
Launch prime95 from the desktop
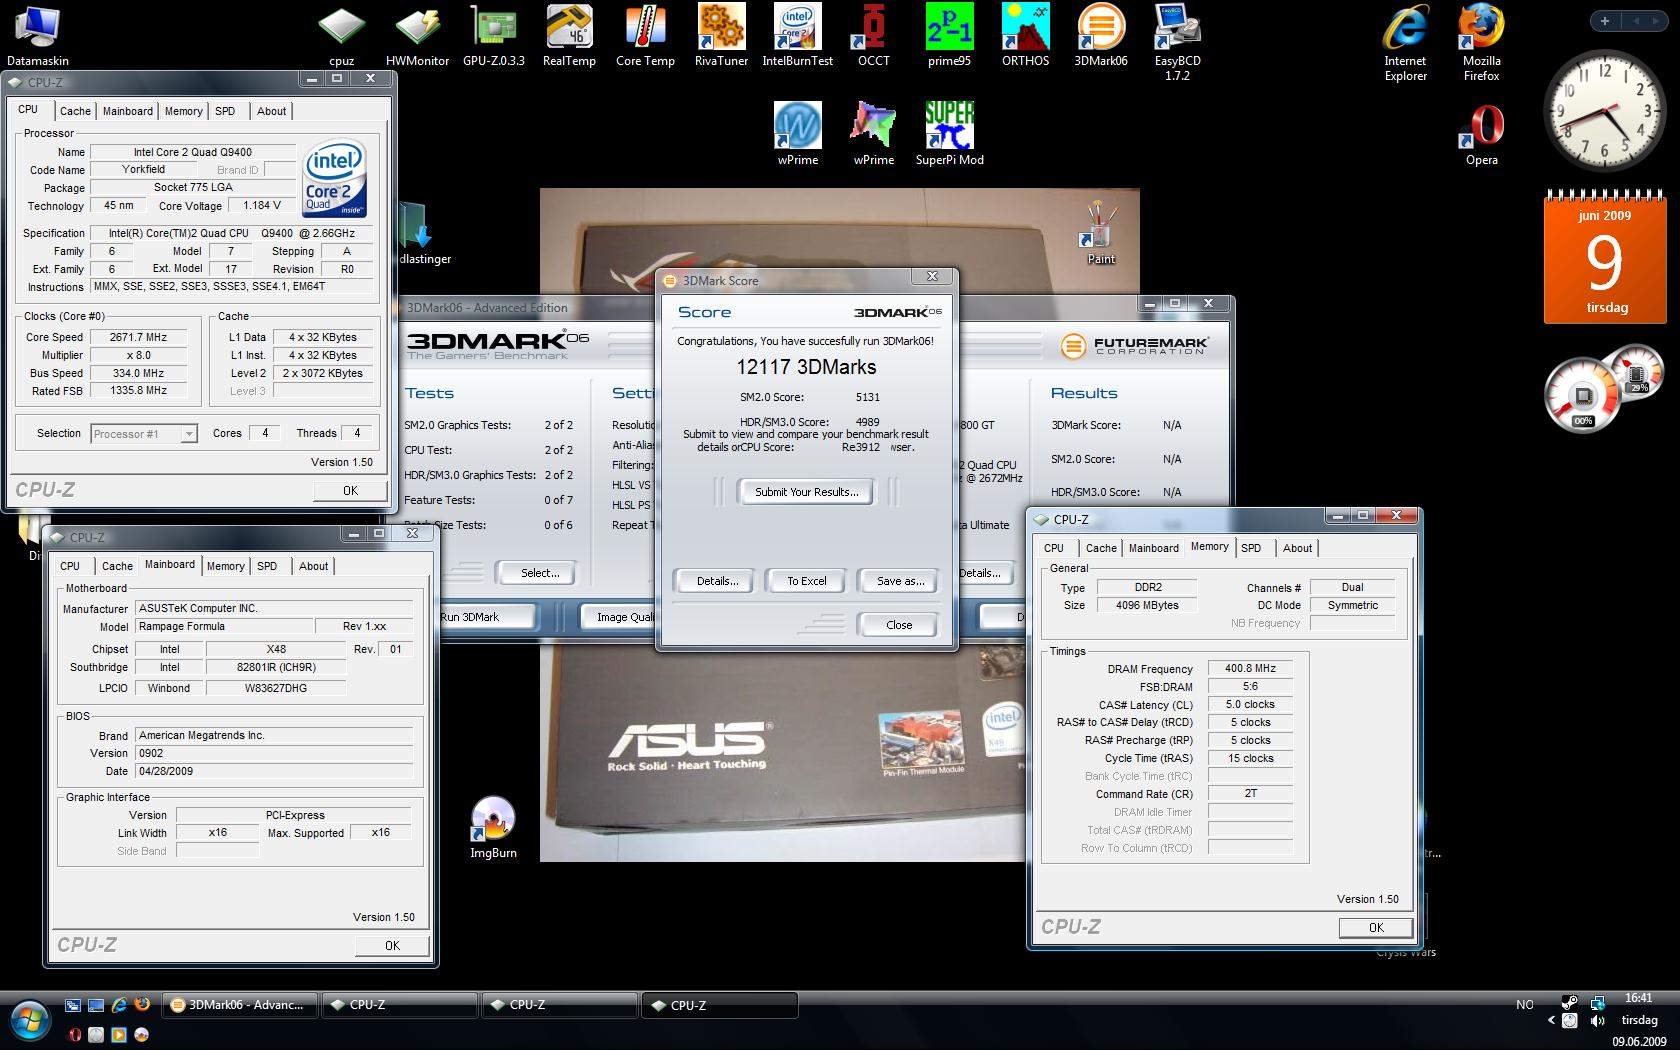[x=949, y=36]
